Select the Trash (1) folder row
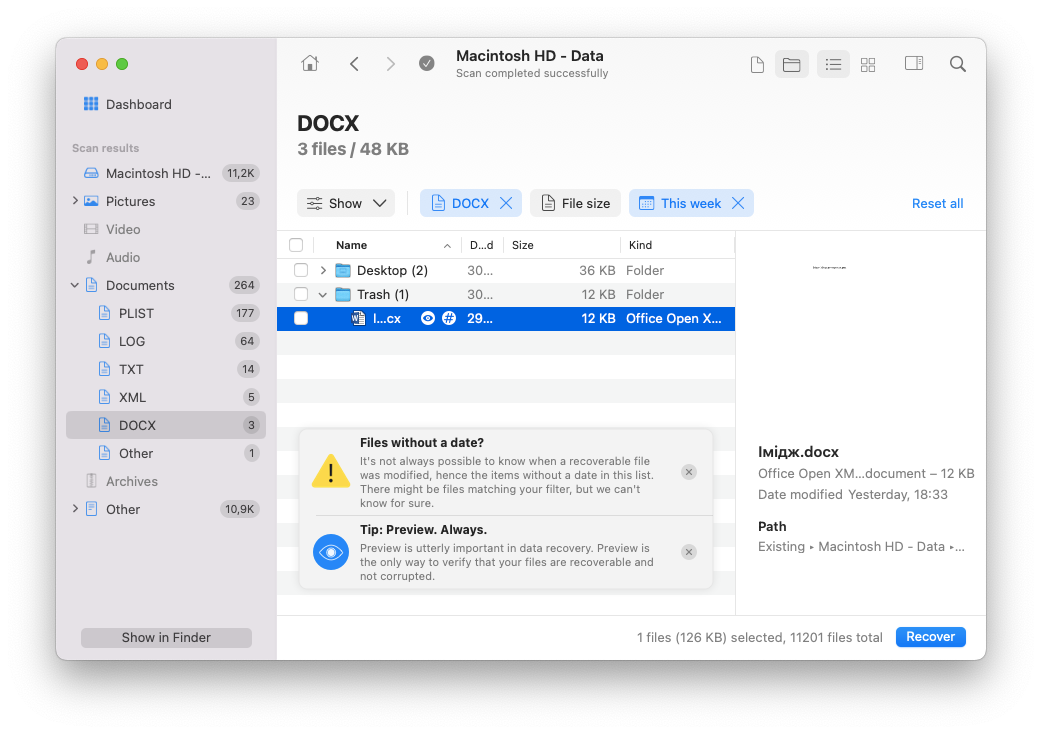Viewport: 1042px width, 734px height. (x=506, y=294)
